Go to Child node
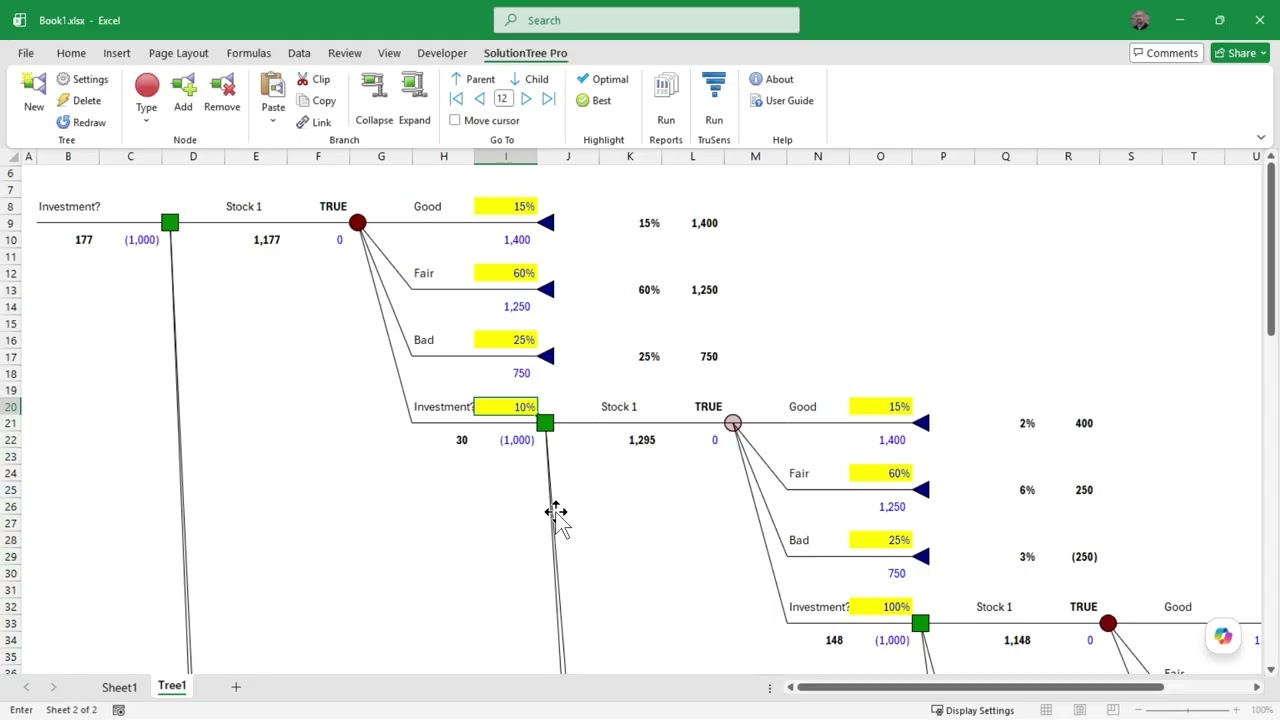This screenshot has height=720, width=1280. click(x=528, y=79)
